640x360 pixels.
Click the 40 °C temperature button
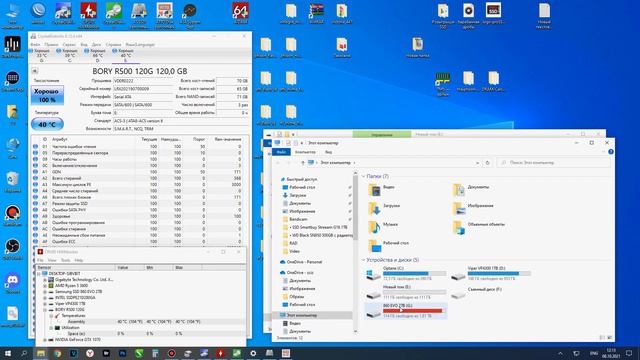pos(47,124)
